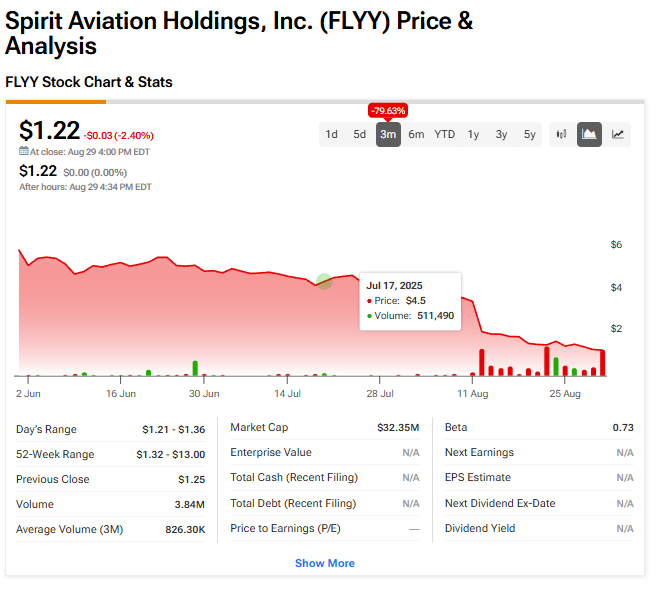Select the 3m time range

[388, 134]
